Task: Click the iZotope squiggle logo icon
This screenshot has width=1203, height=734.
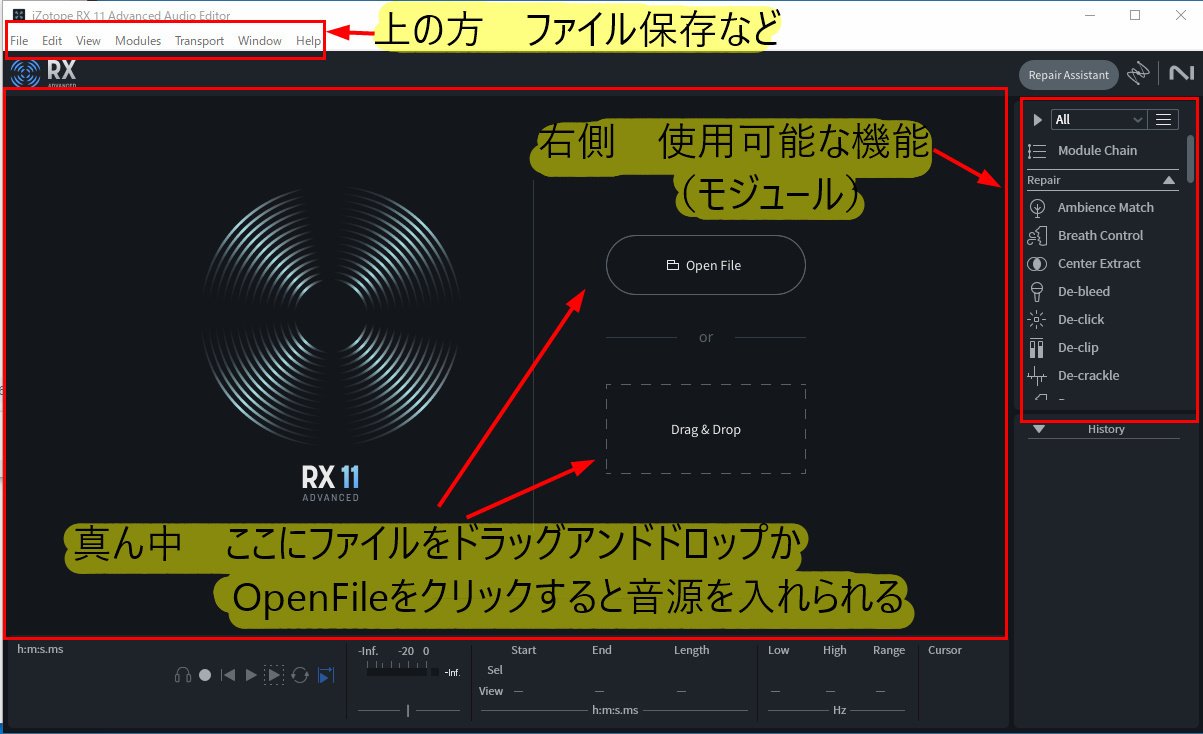Action: point(1138,74)
